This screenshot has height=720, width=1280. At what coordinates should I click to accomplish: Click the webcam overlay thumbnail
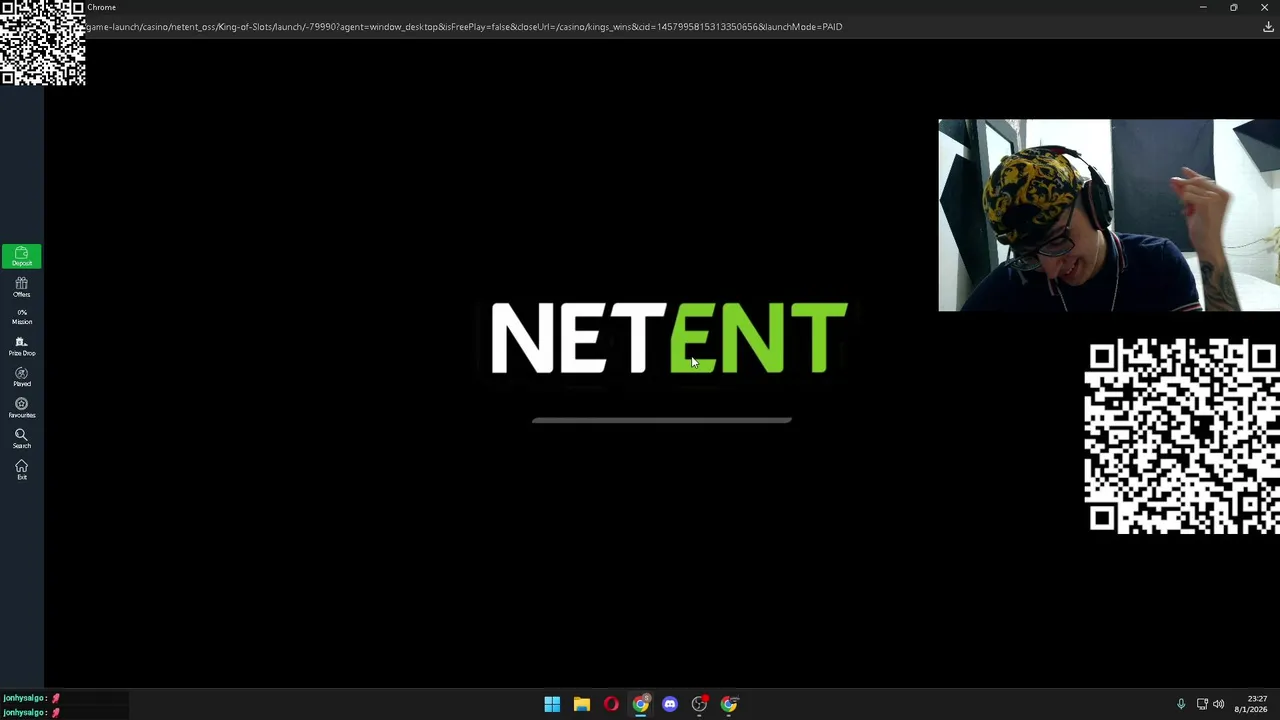point(1109,215)
